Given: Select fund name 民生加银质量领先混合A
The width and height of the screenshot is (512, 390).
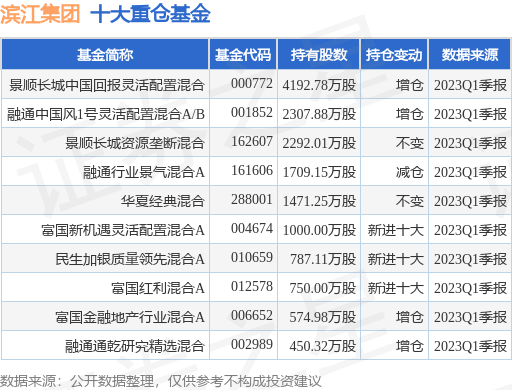Looking at the screenshot, I should pos(130,259).
